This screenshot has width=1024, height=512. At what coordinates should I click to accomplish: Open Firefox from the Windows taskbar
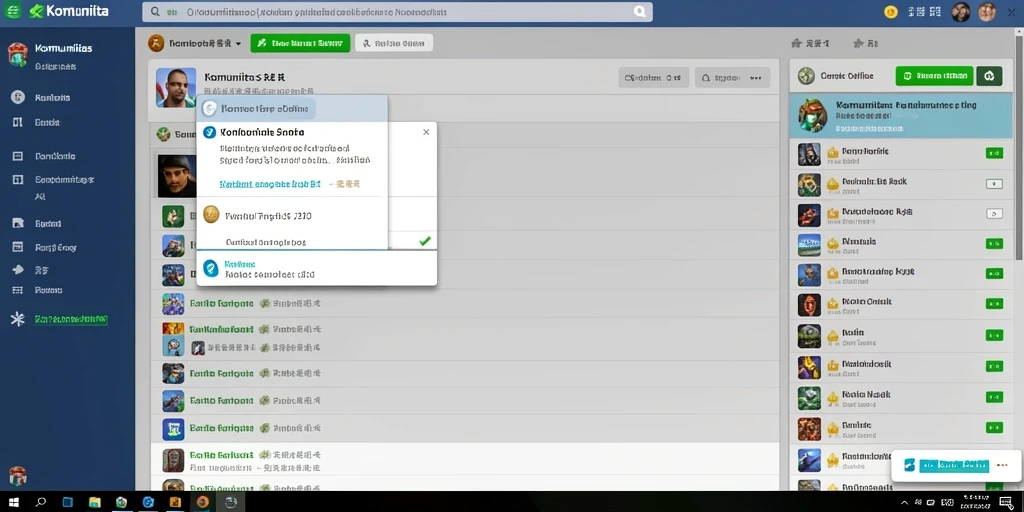pos(202,502)
